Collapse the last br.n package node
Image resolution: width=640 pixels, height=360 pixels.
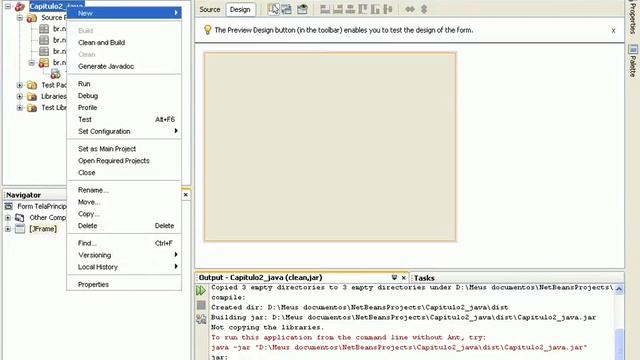click(31, 62)
